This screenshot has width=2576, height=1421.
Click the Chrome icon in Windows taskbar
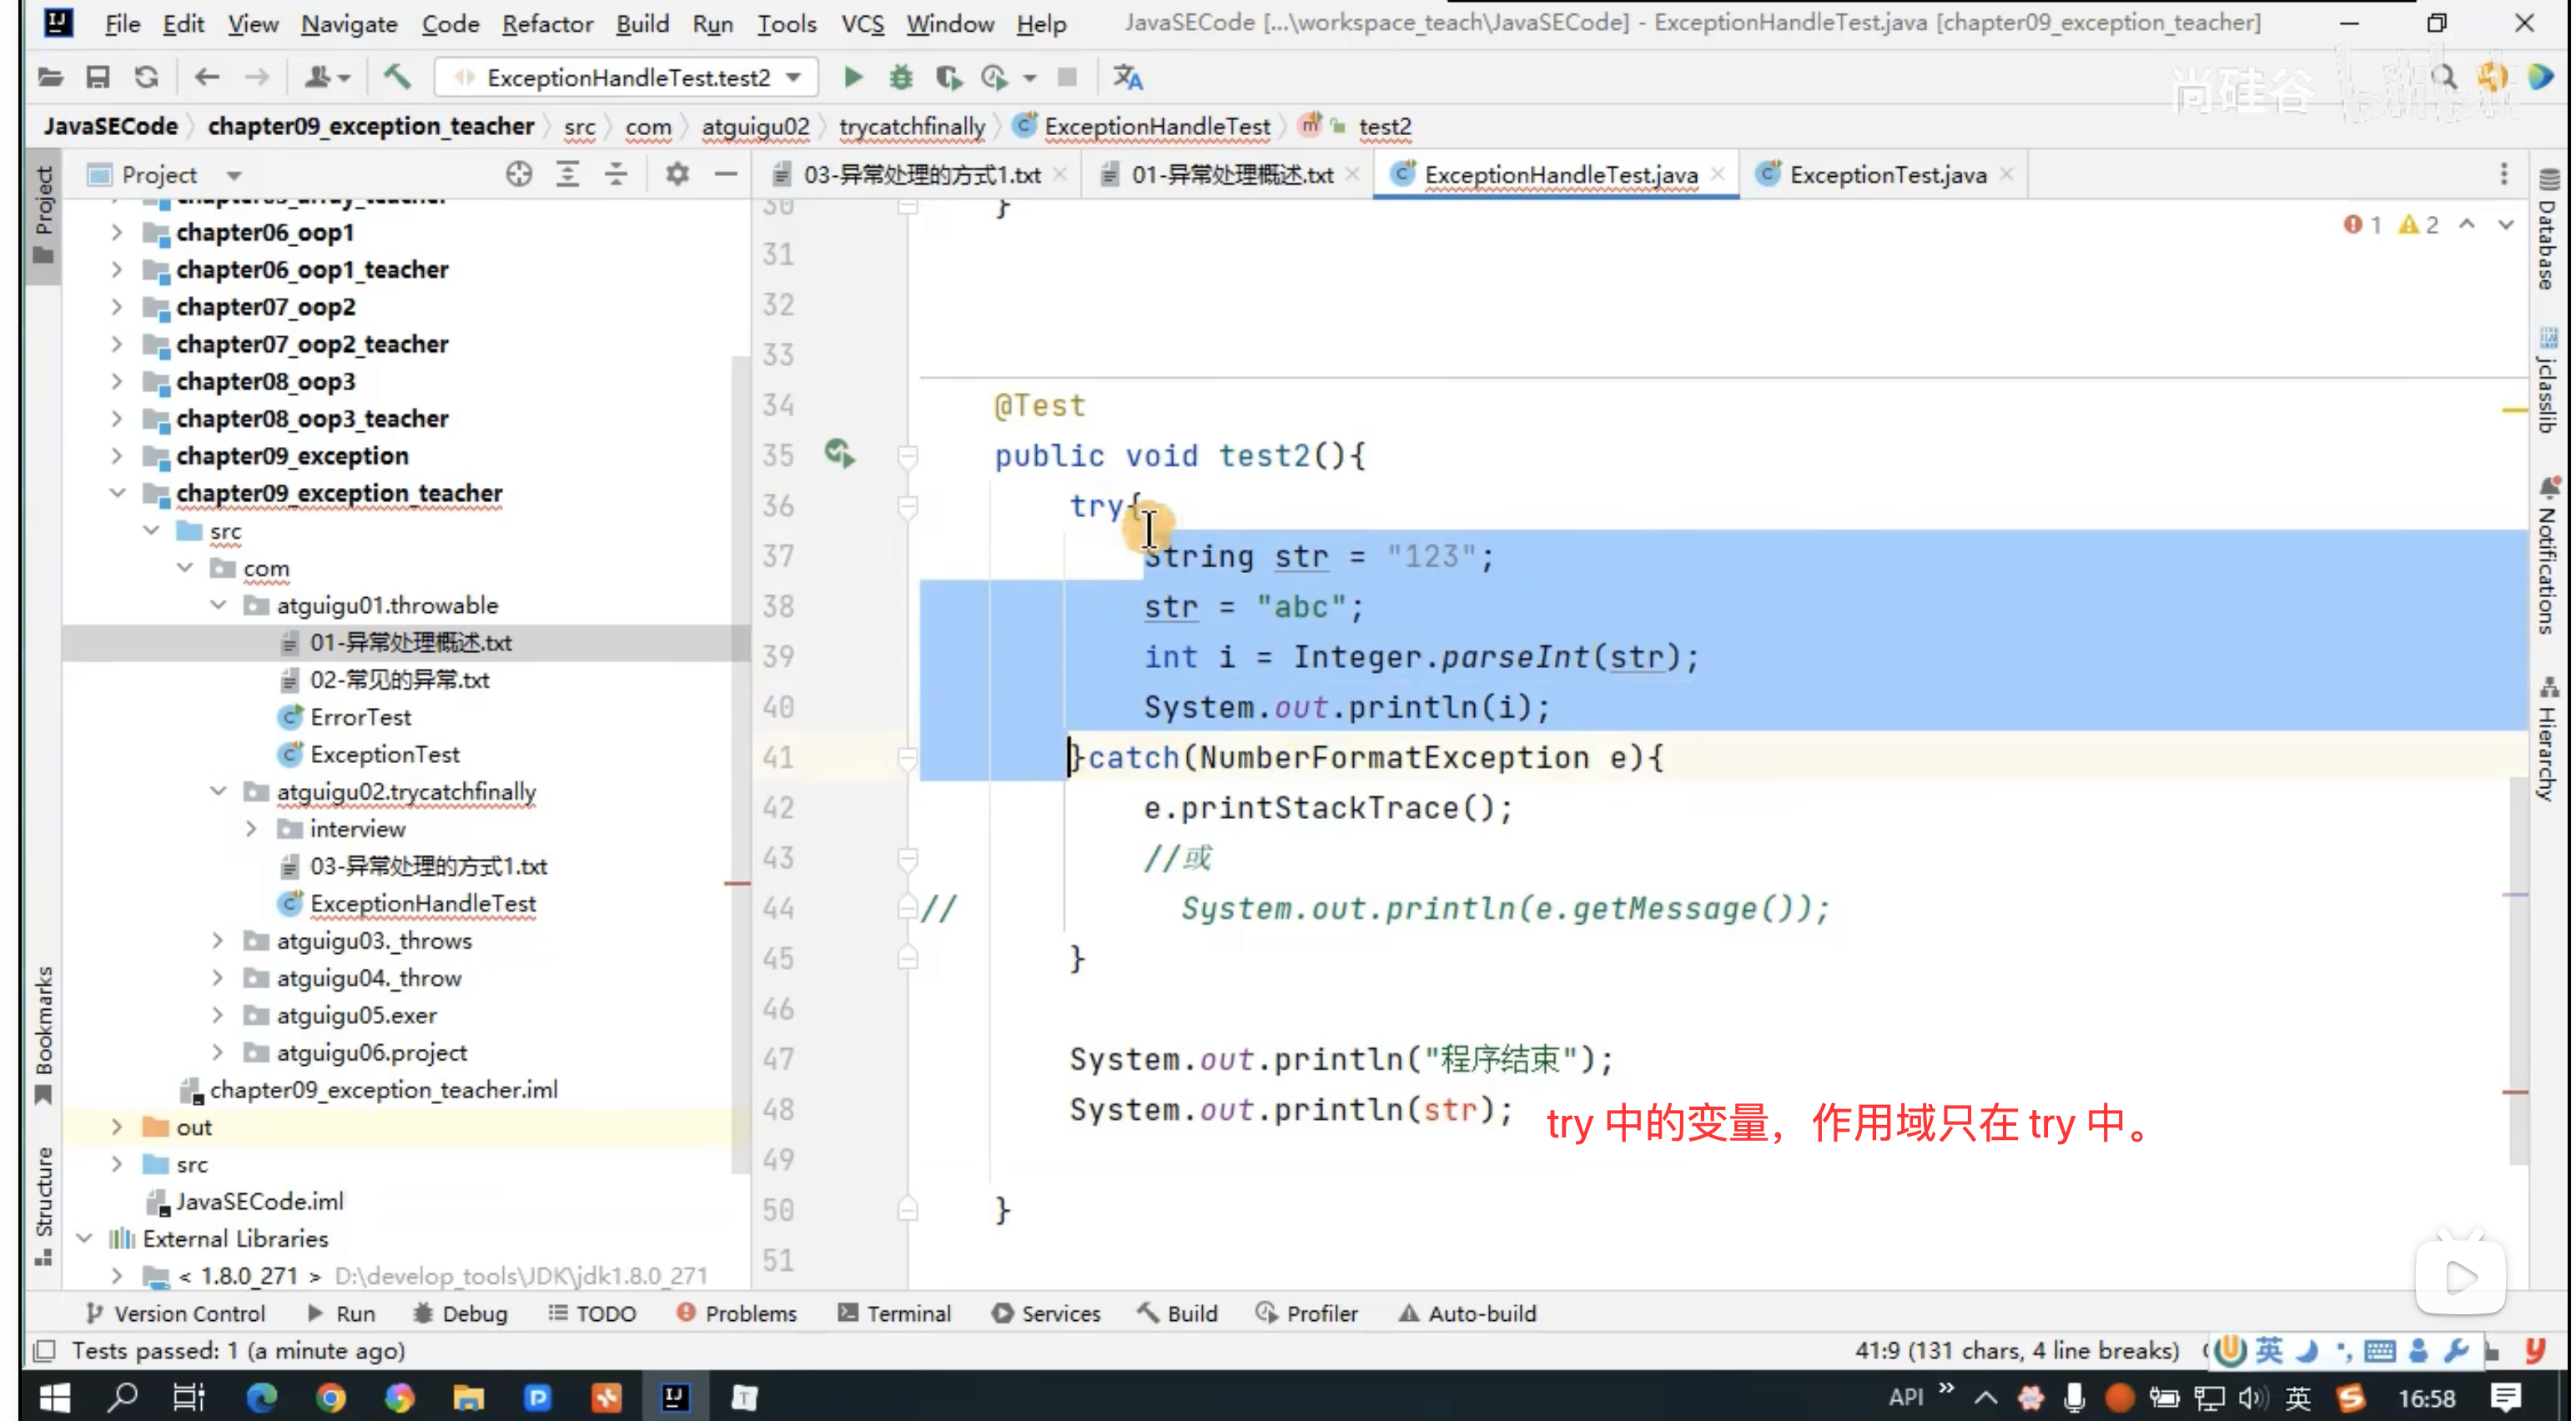(330, 1397)
